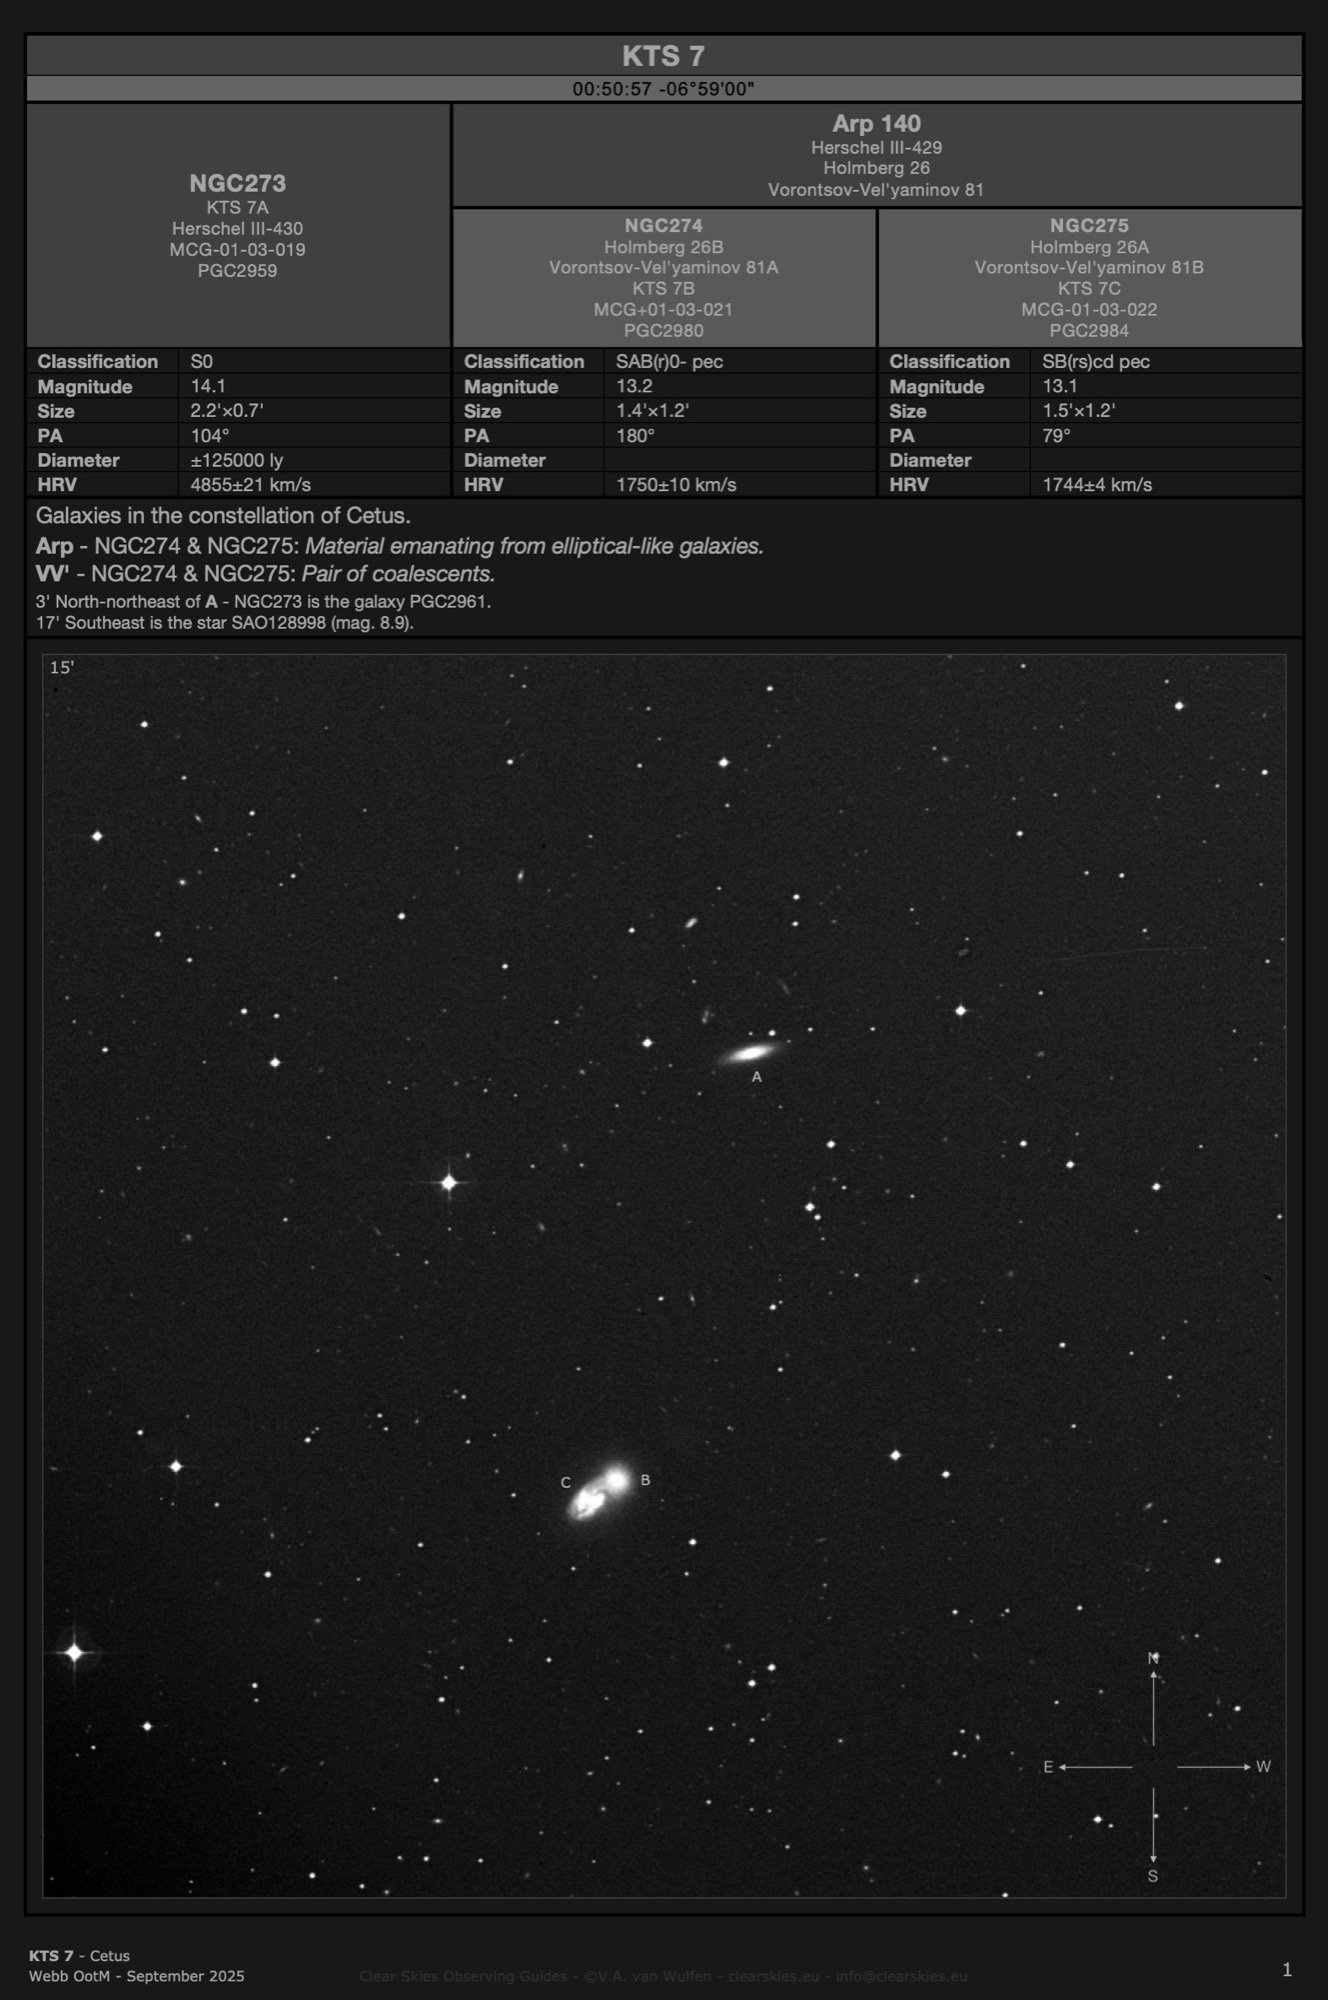Select the note mentioning galaxy PGC2961
Viewport: 1328px width, 2000px height.
coord(263,602)
